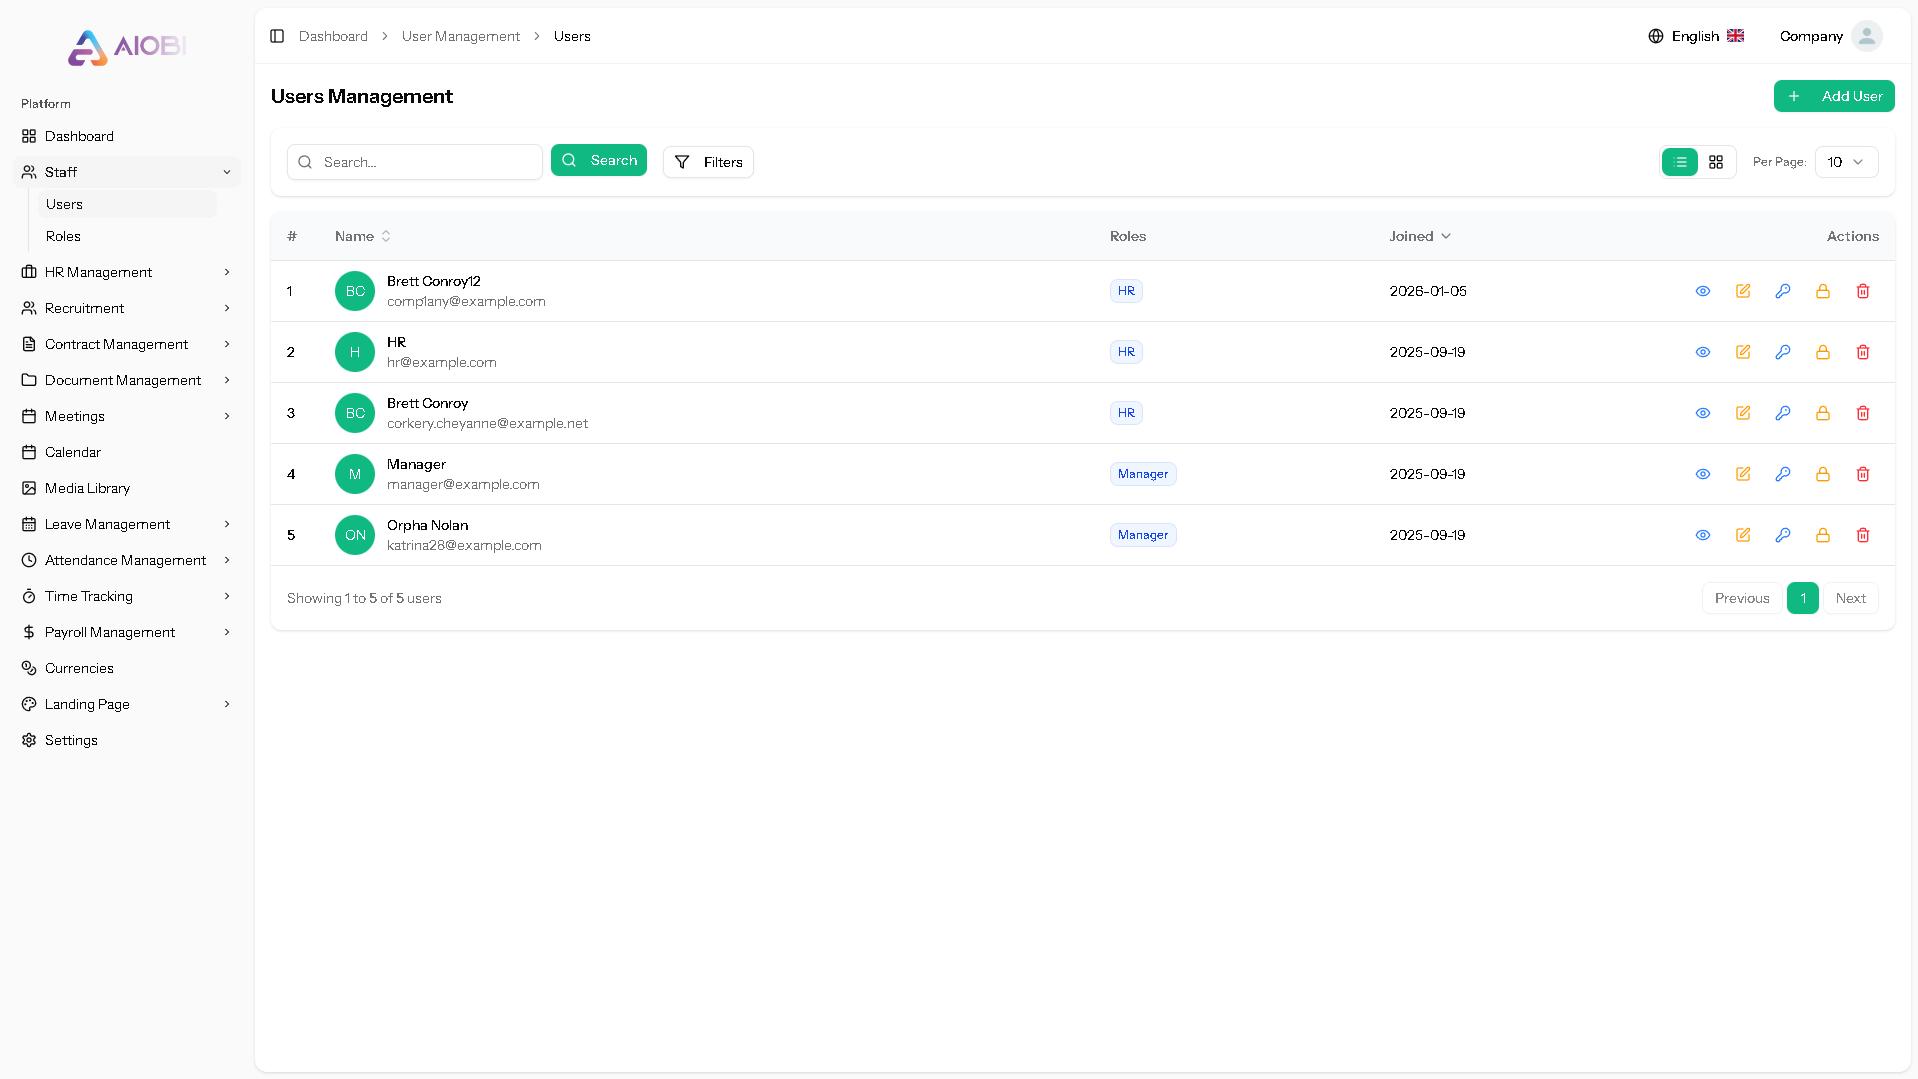This screenshot has width=1918, height=1079.
Task: Open the Roles page from sidebar
Action: tap(63, 236)
